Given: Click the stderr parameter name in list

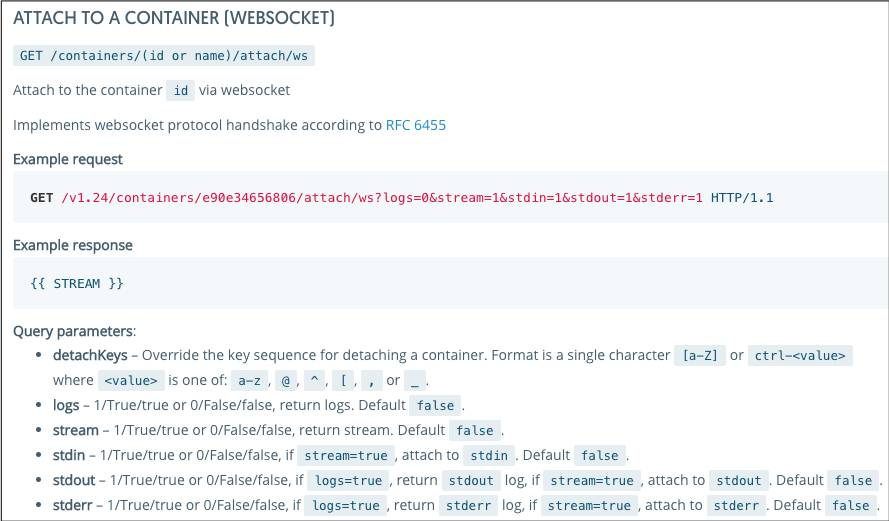Looking at the screenshot, I should pyautogui.click(x=73, y=505).
